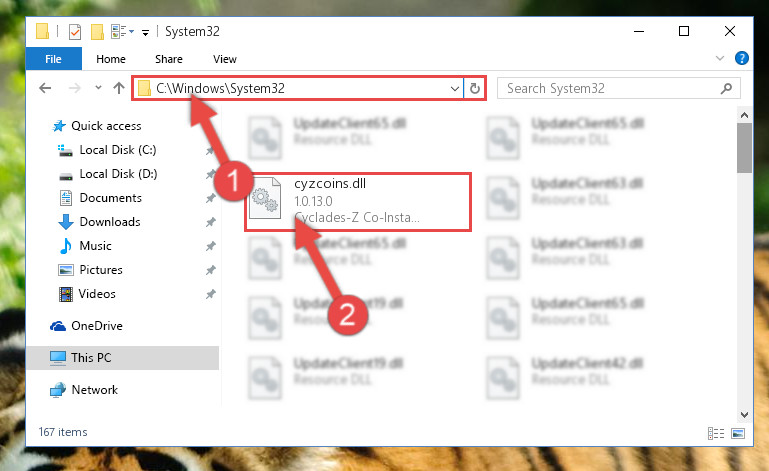This screenshot has width=769, height=471.
Task: Expand the address bar history dropdown
Action: coord(455,89)
